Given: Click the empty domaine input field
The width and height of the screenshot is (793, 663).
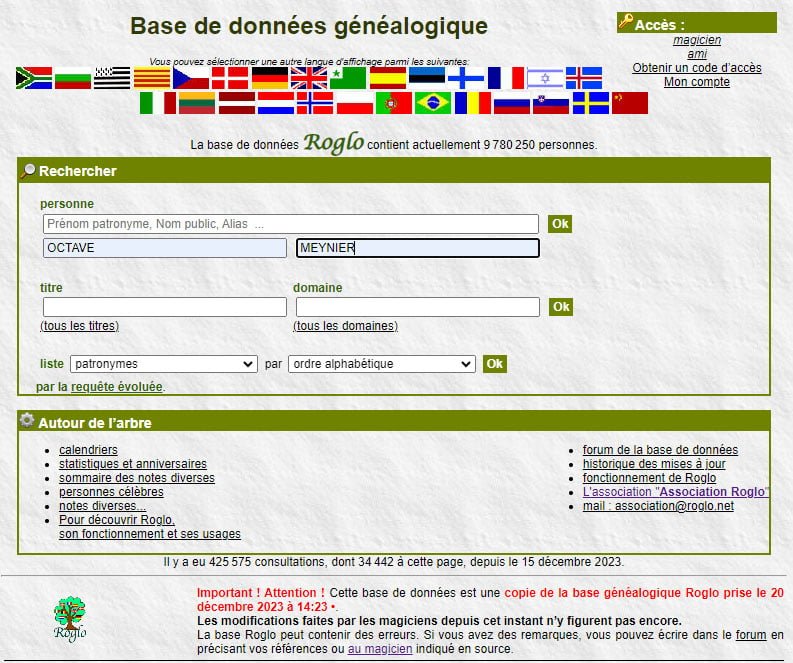Looking at the screenshot, I should tap(418, 307).
